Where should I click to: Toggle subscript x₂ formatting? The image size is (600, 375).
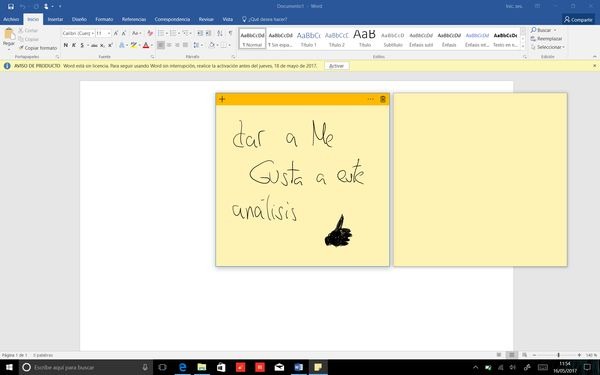tap(102, 45)
